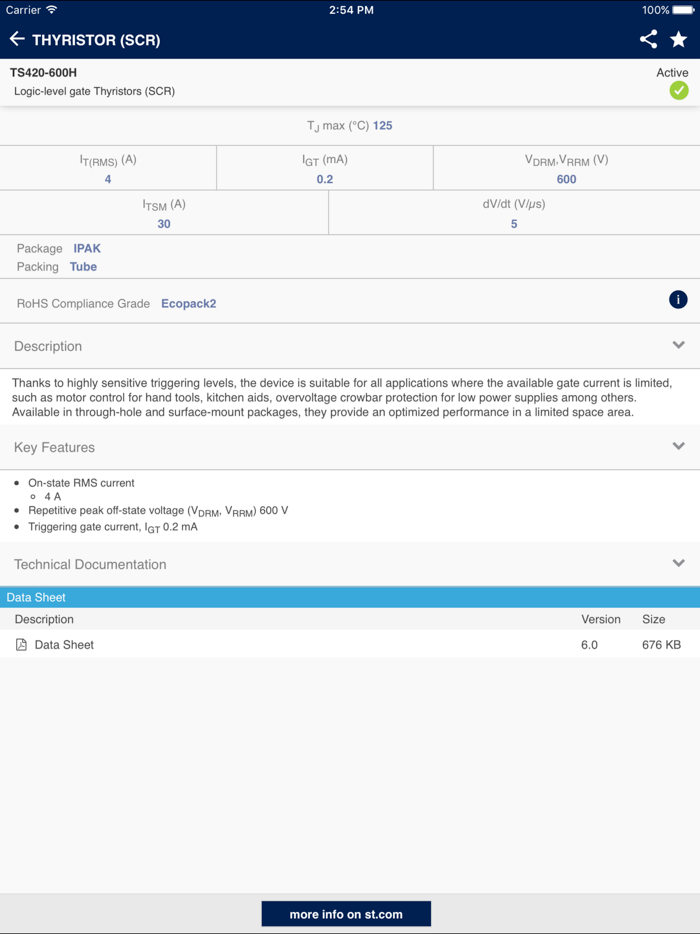The width and height of the screenshot is (700, 934).
Task: Tap data sheet version 6.0
Action: tap(589, 645)
